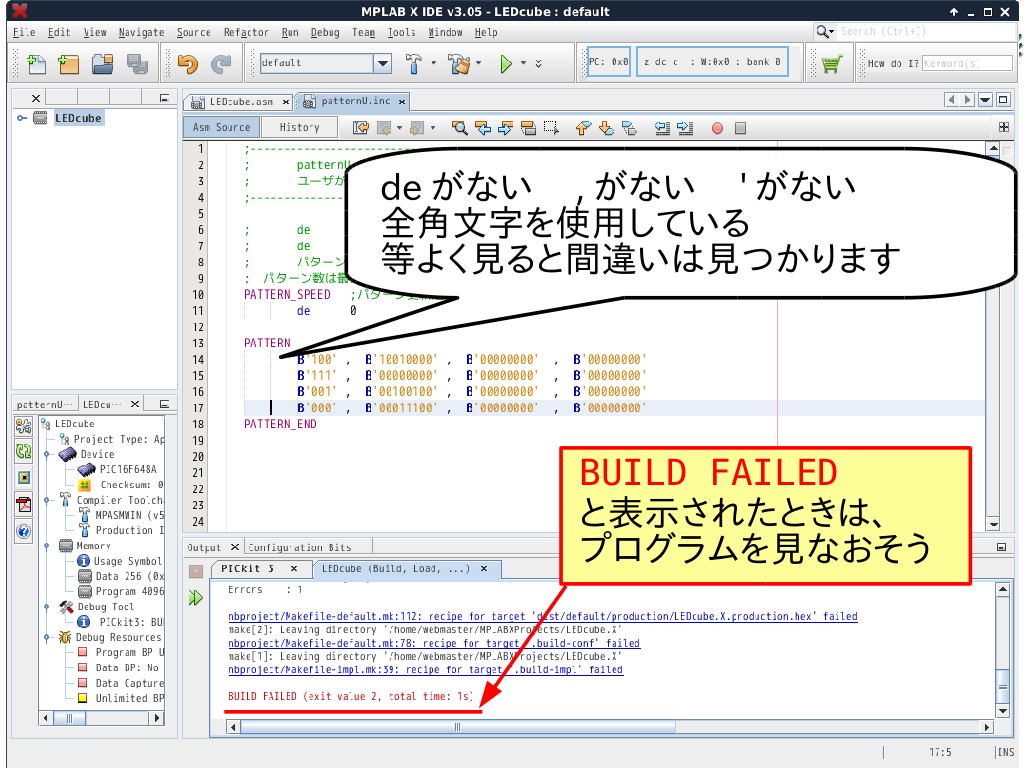Undo the last edit
Viewport: 1024px width, 768px height.
[188, 63]
